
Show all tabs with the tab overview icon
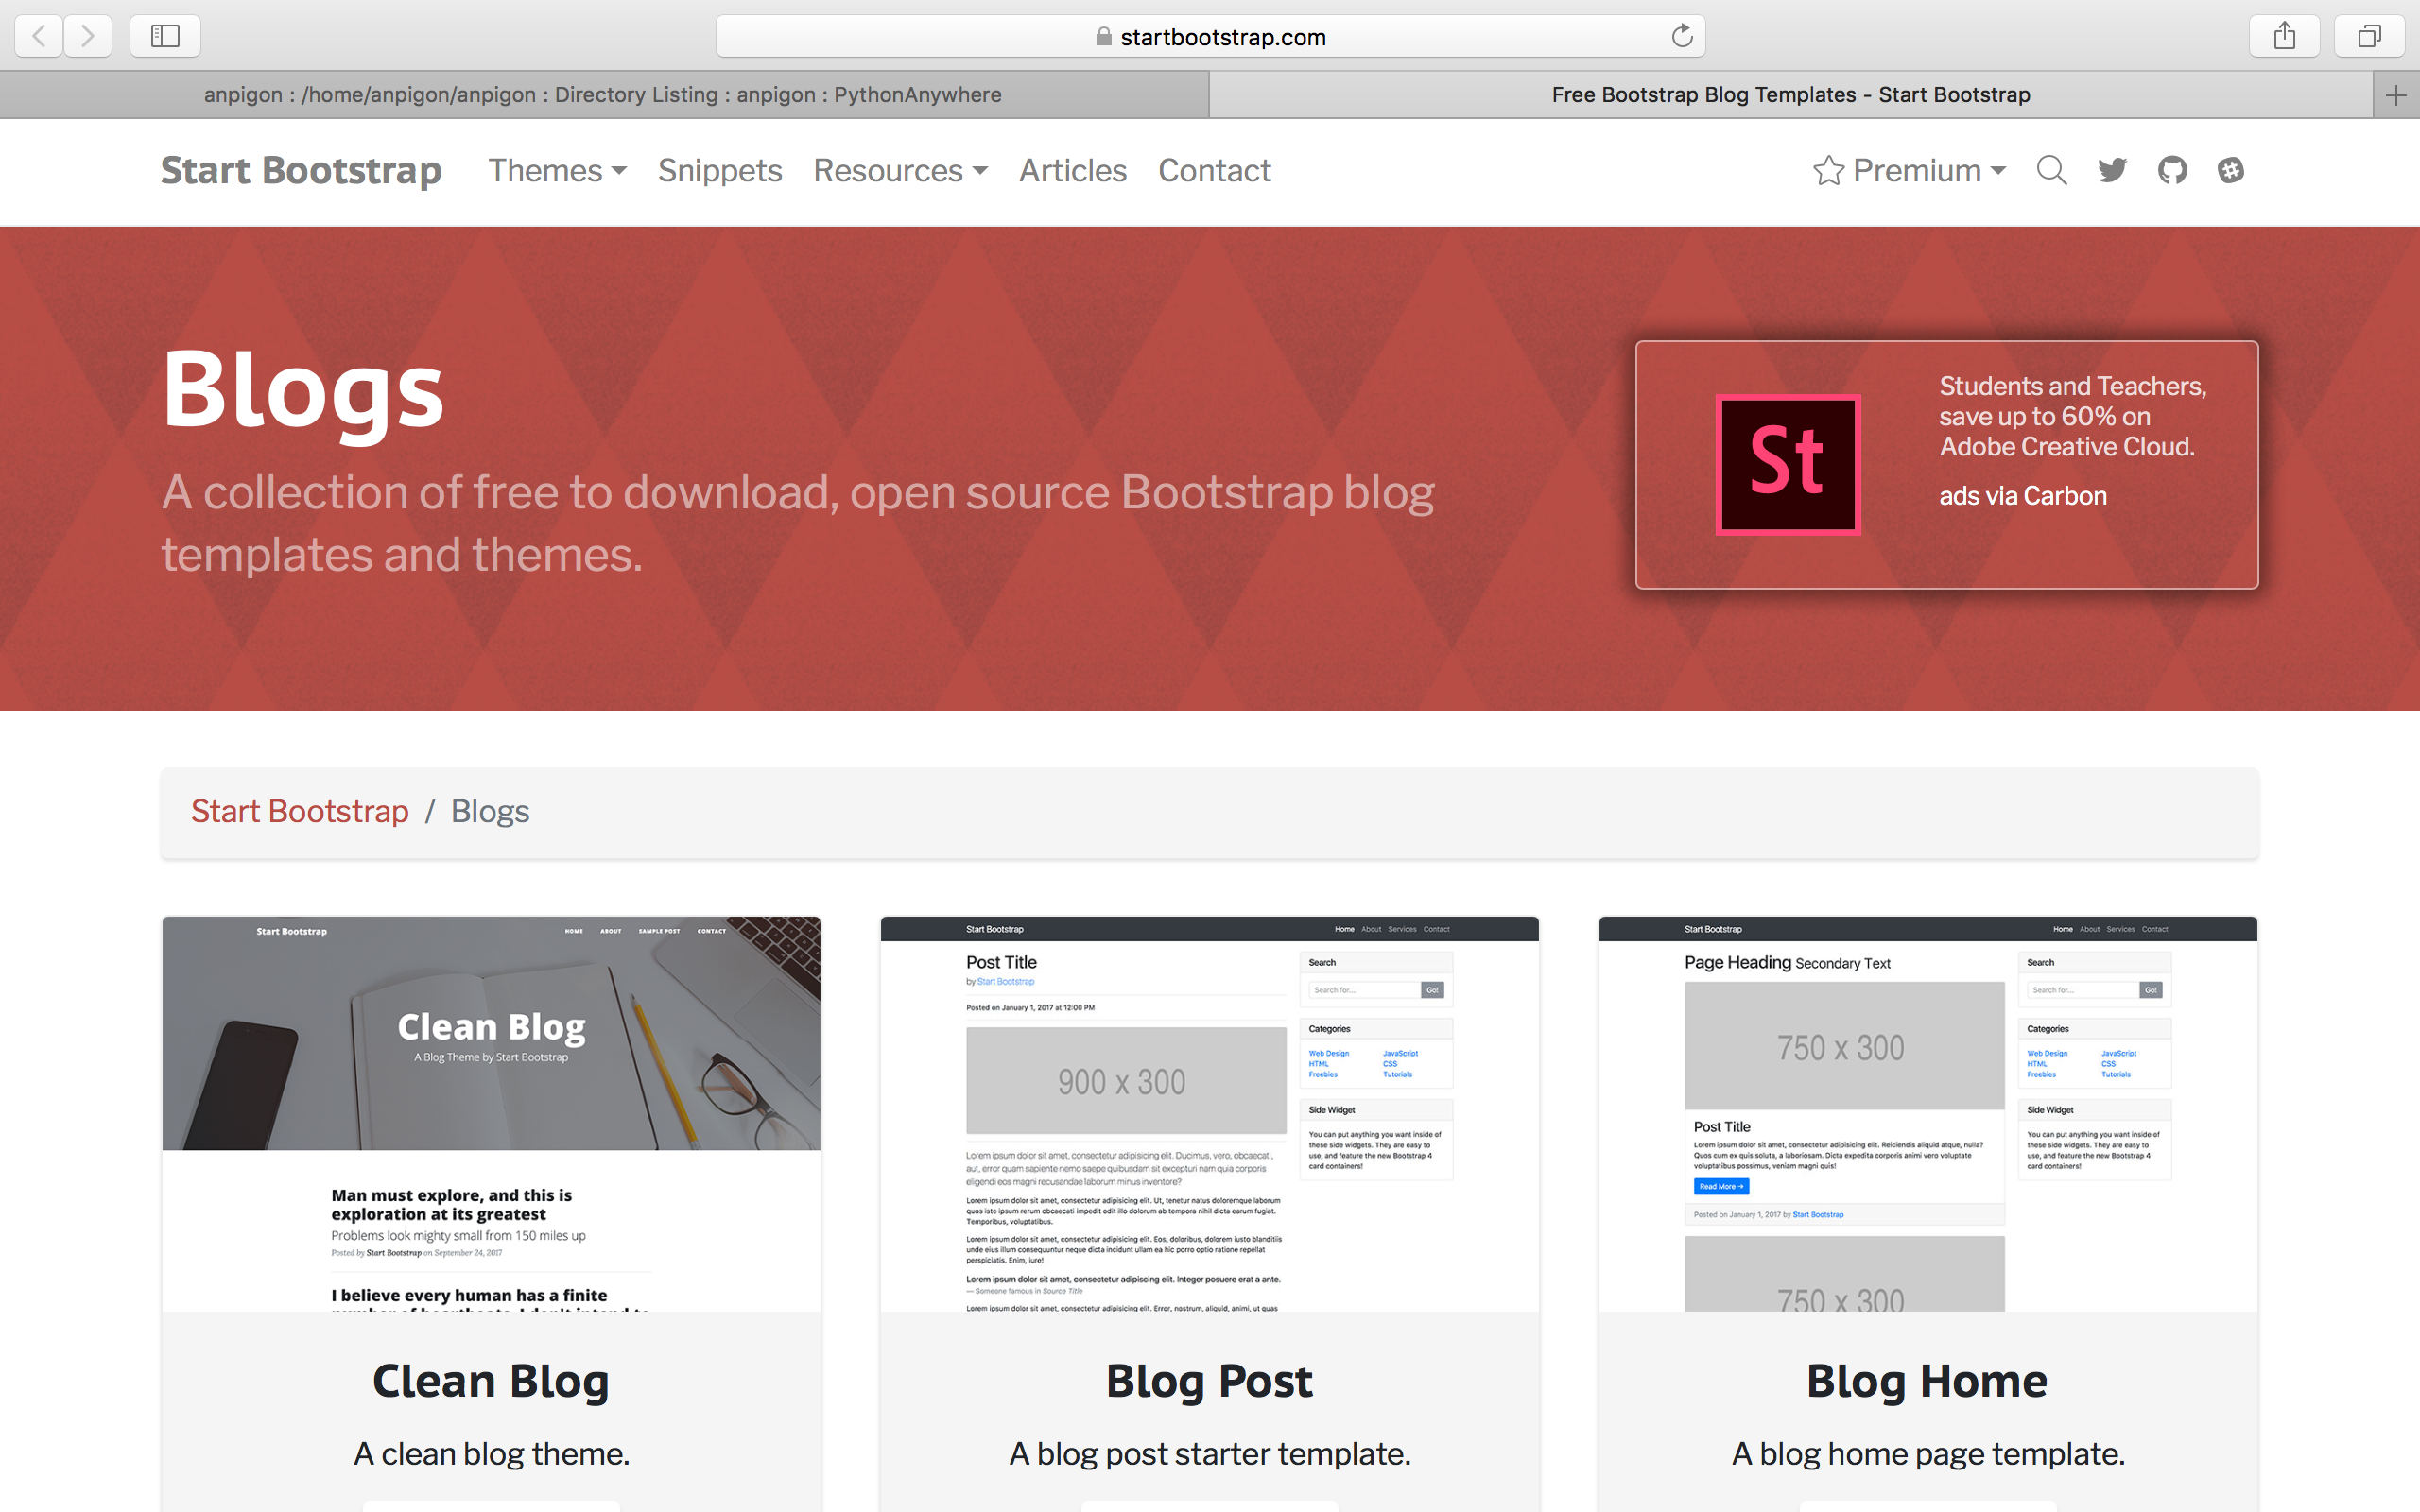click(2370, 36)
